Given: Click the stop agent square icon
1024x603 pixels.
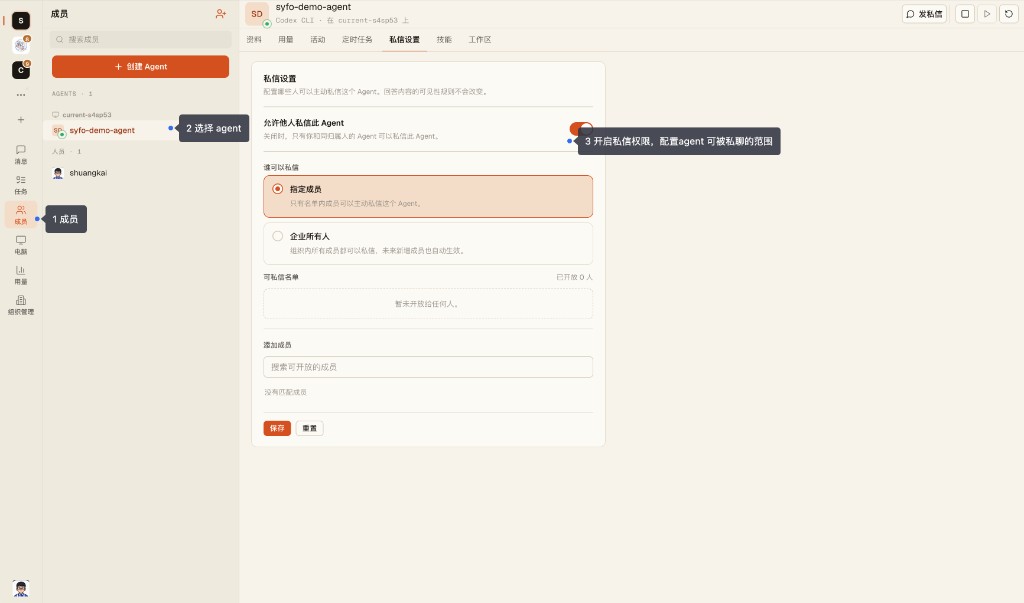Looking at the screenshot, I should (965, 14).
